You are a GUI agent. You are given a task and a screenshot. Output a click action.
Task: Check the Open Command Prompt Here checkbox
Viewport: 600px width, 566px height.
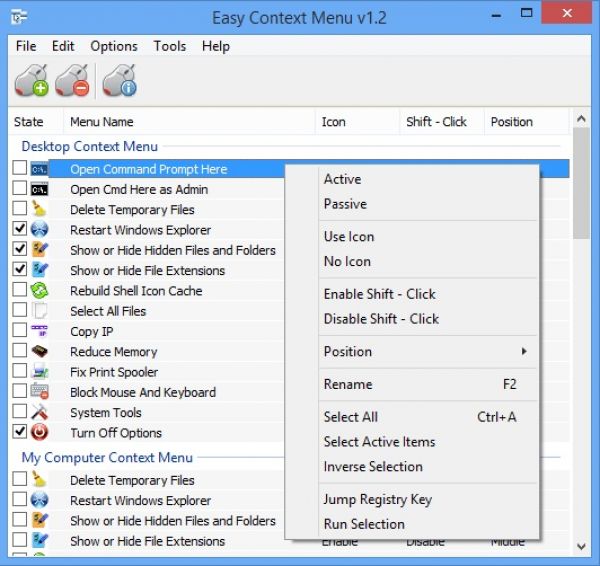pyautogui.click(x=20, y=168)
